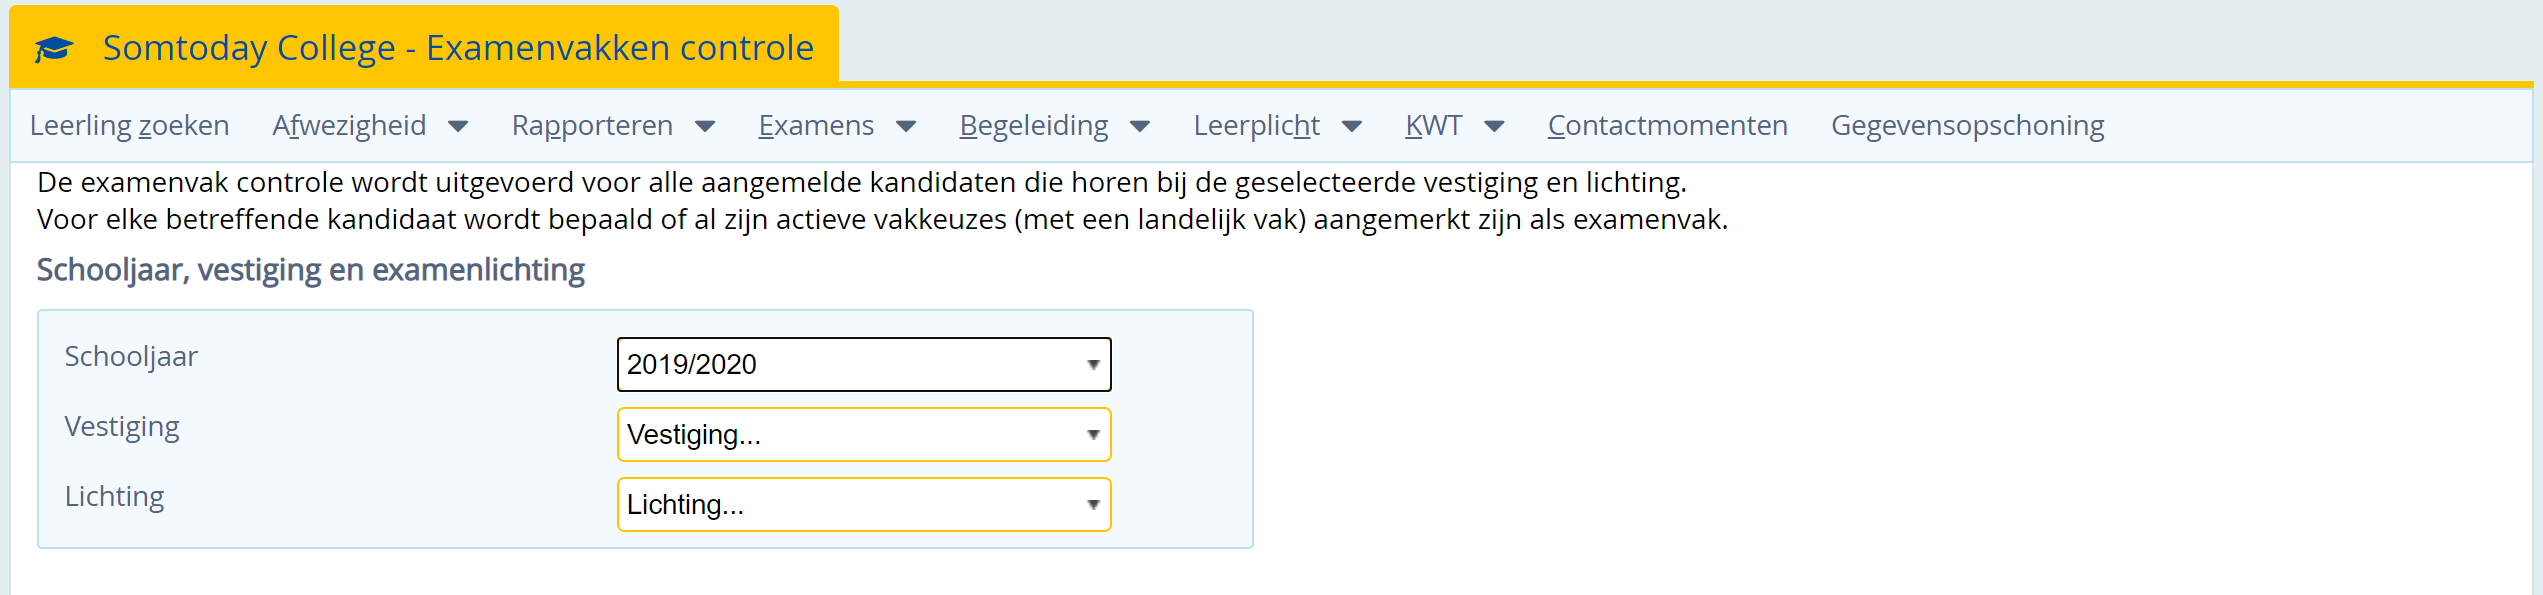Screen dimensions: 2543x595
Task: Open the KWT menu
Action: (1434, 126)
